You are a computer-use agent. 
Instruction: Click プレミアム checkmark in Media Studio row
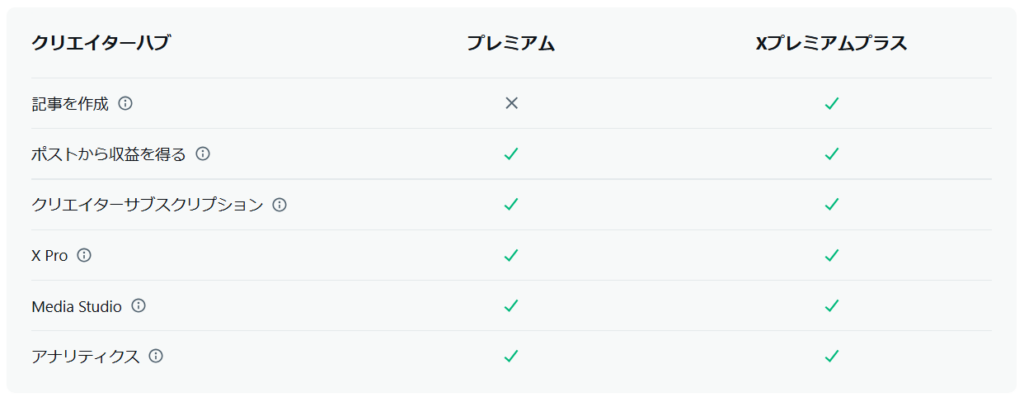[x=511, y=305]
